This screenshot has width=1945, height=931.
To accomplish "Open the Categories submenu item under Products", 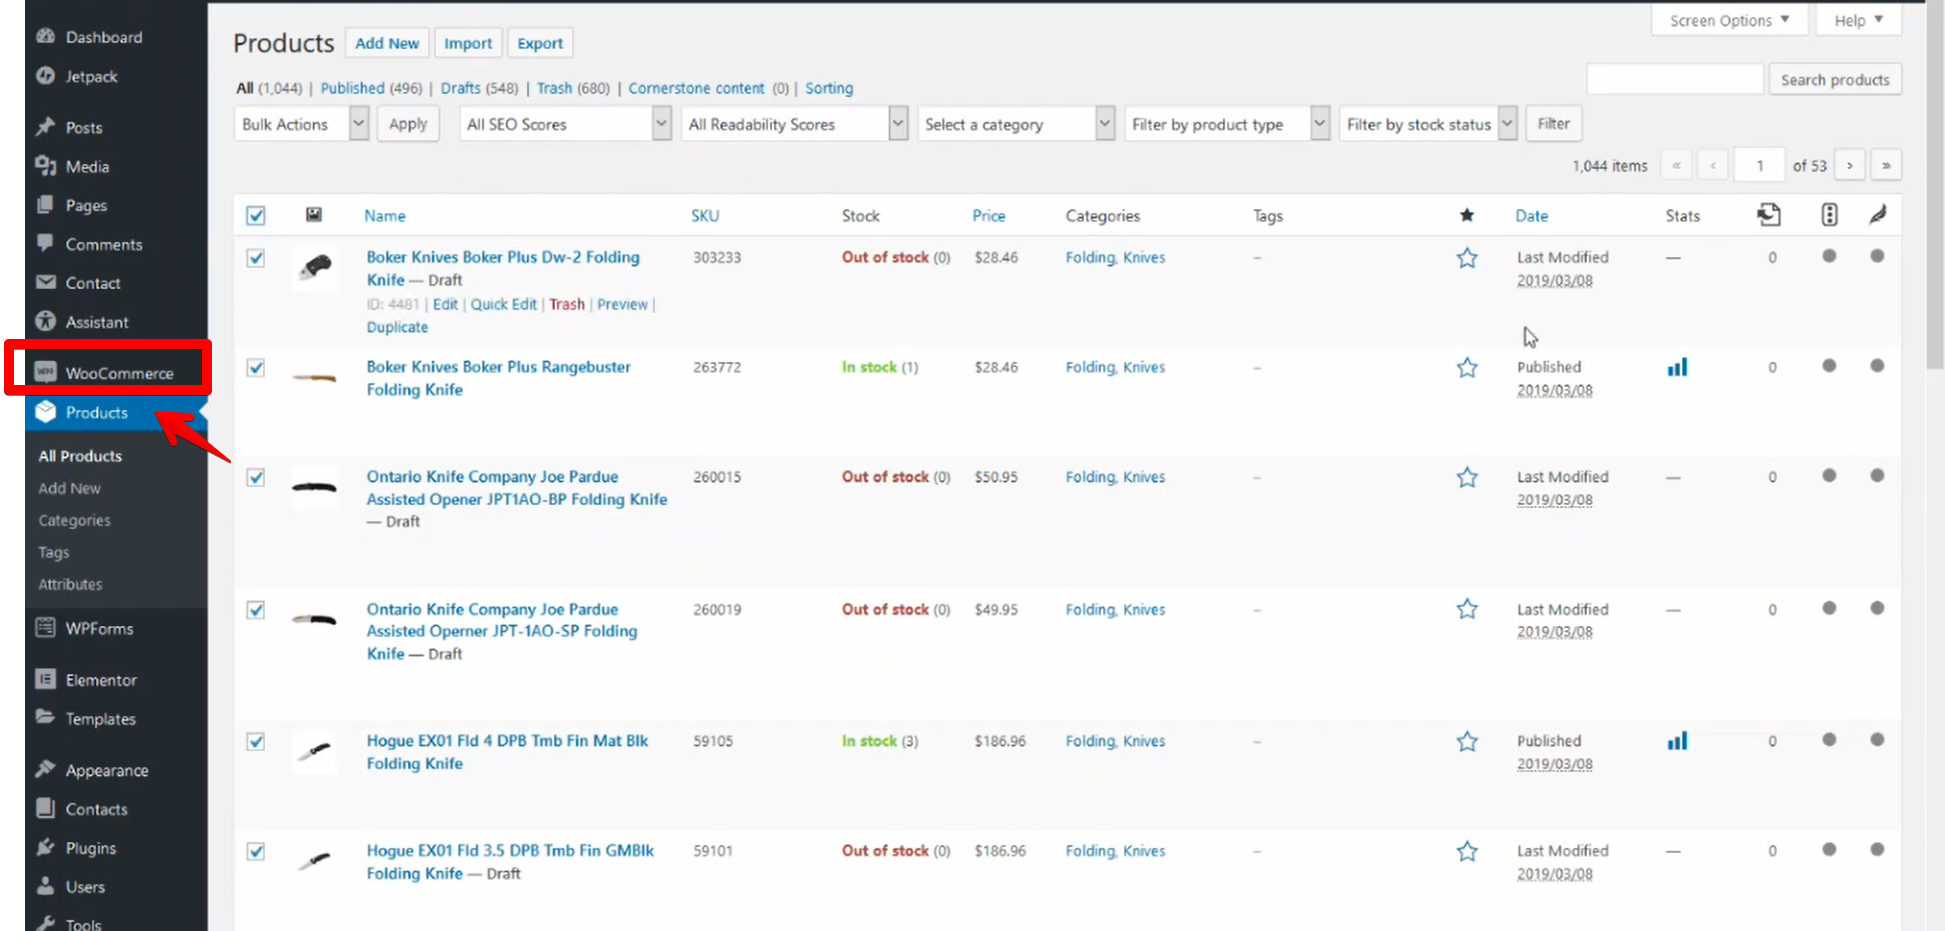I will [x=74, y=520].
